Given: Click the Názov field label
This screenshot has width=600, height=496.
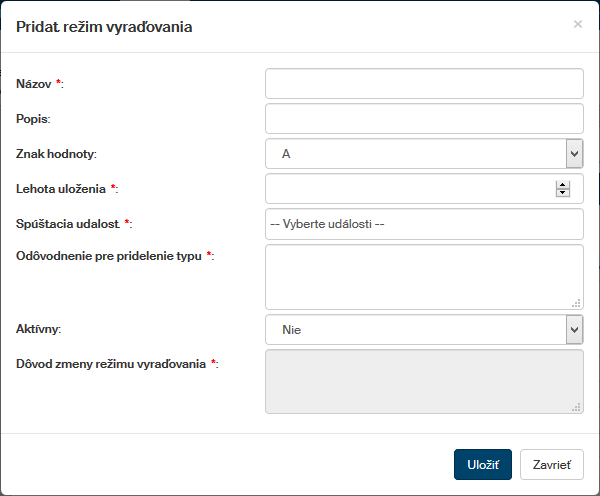Looking at the screenshot, I should point(35,84).
